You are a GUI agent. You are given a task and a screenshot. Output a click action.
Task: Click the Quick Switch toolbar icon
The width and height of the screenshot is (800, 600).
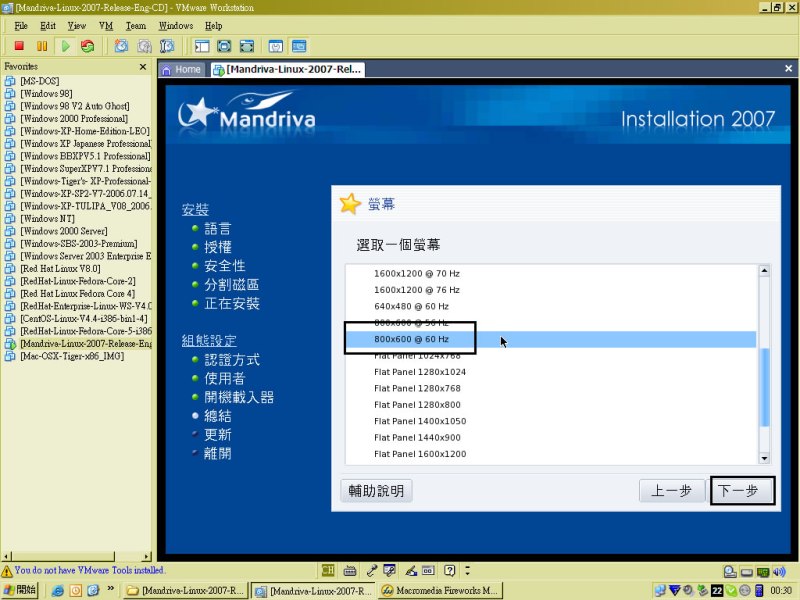(246, 46)
